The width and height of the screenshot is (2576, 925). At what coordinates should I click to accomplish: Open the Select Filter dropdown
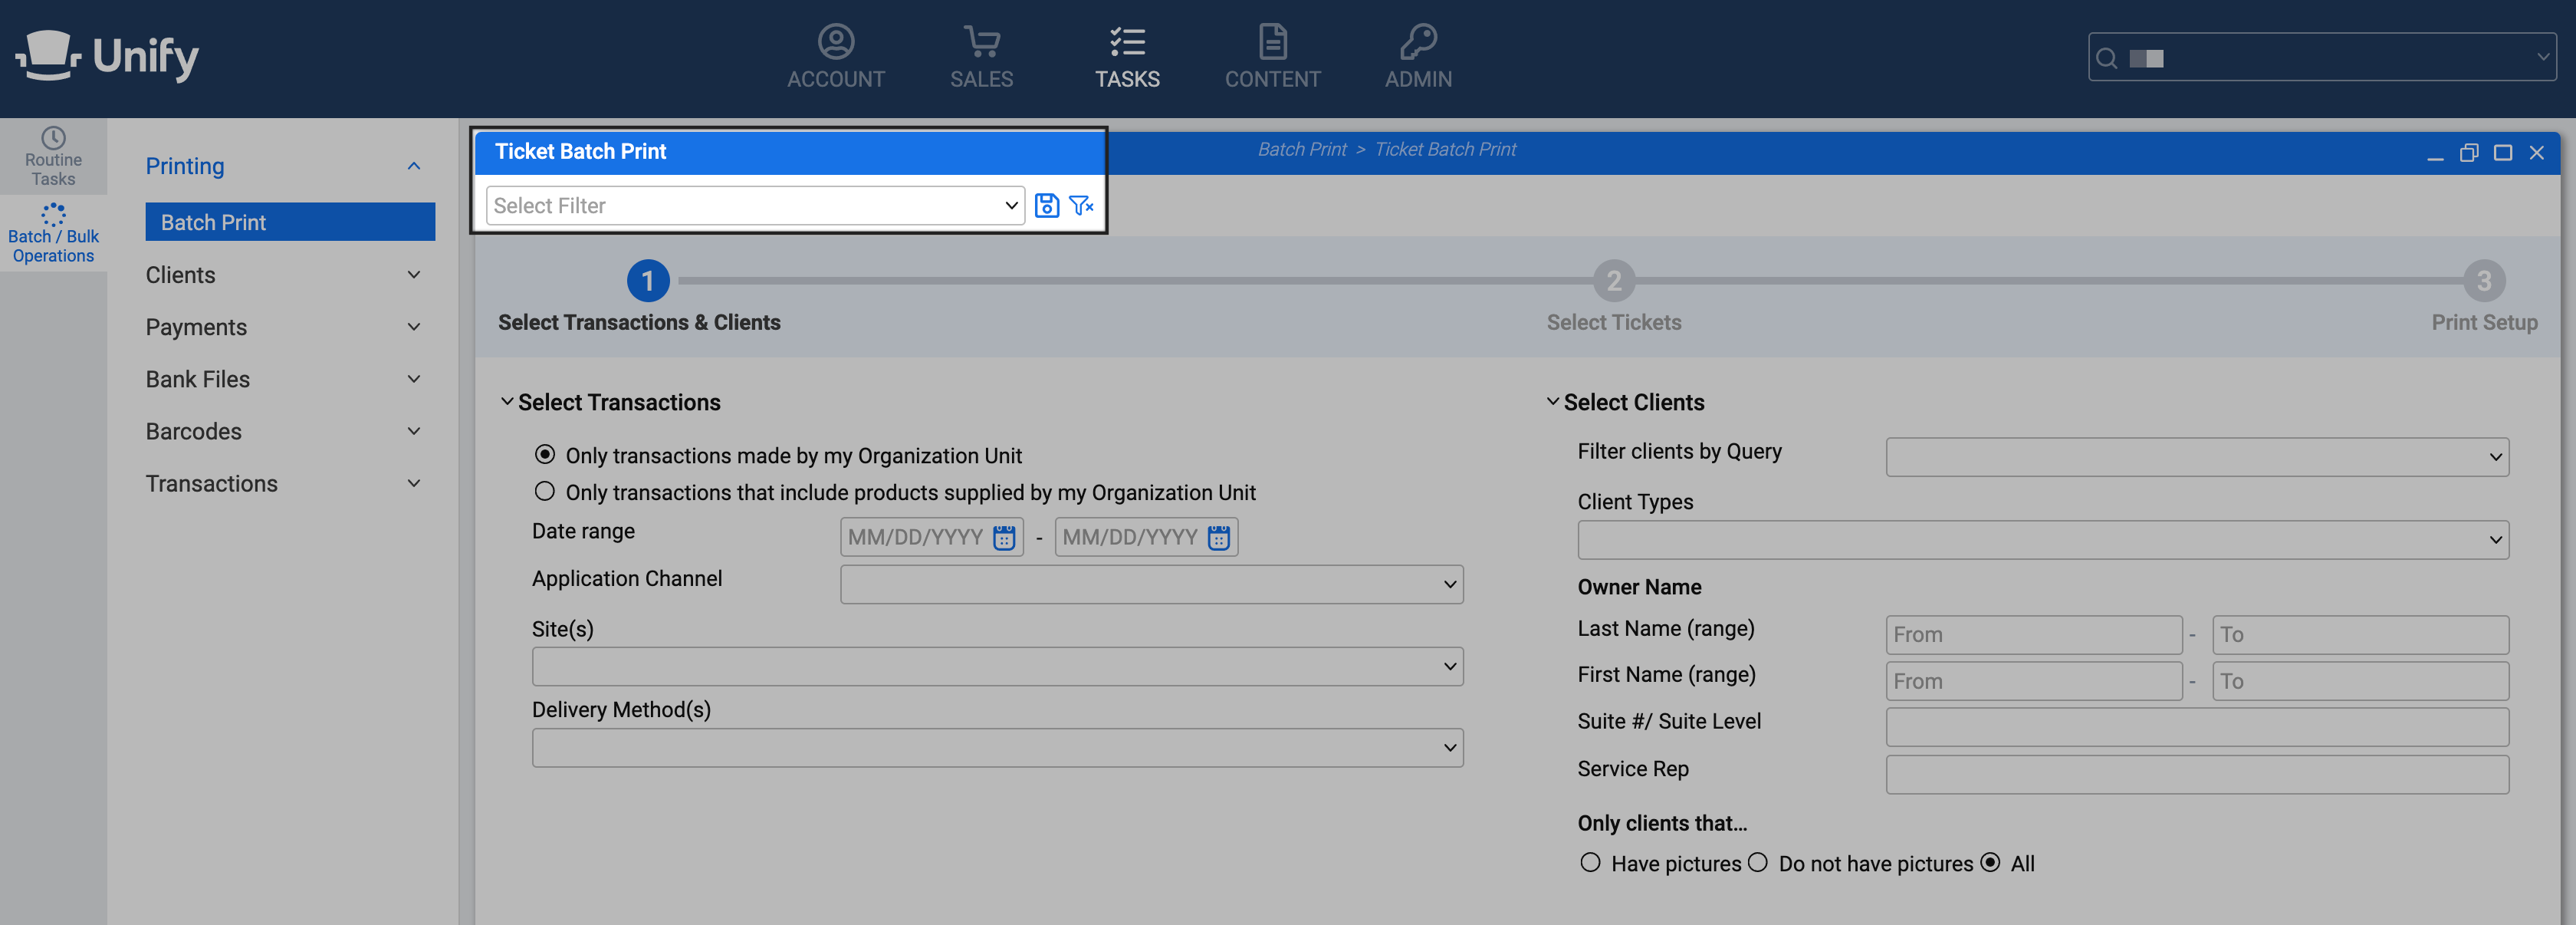755,205
